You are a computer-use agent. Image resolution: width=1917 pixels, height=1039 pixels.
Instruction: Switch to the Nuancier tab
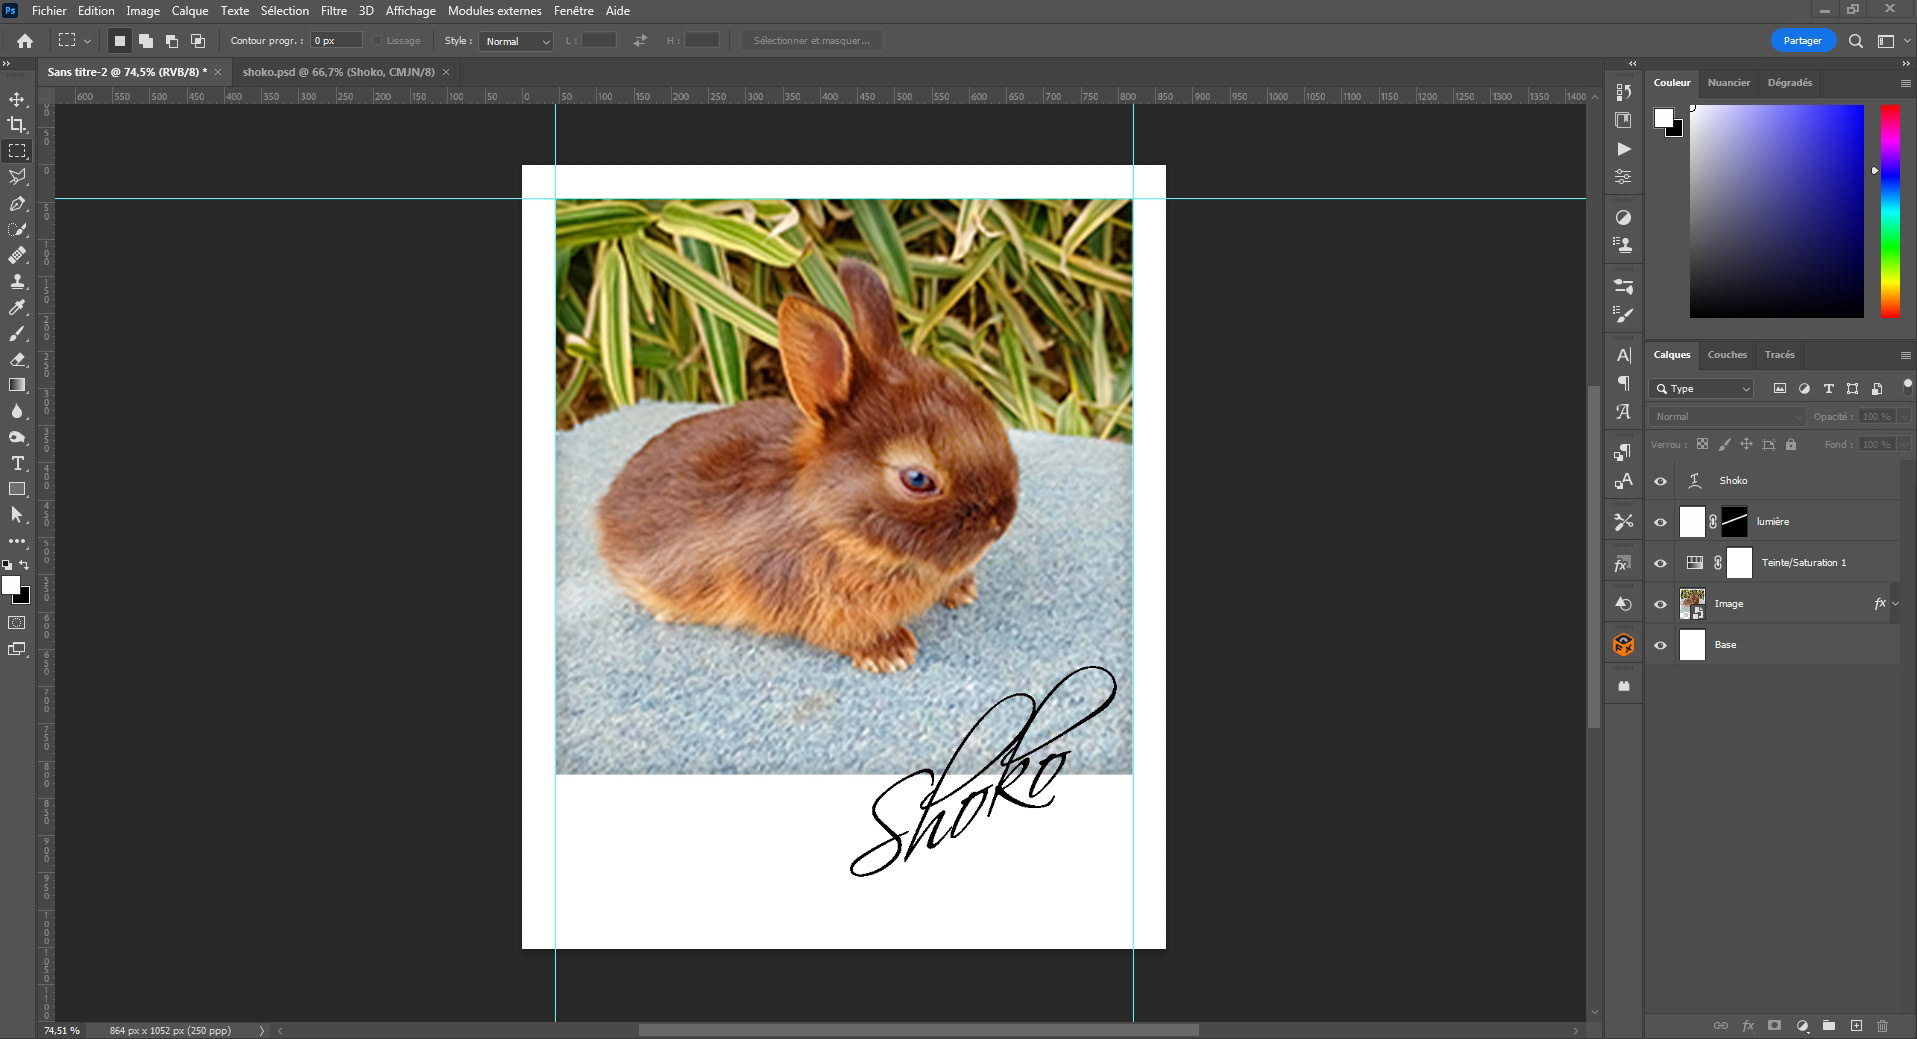[x=1729, y=83]
